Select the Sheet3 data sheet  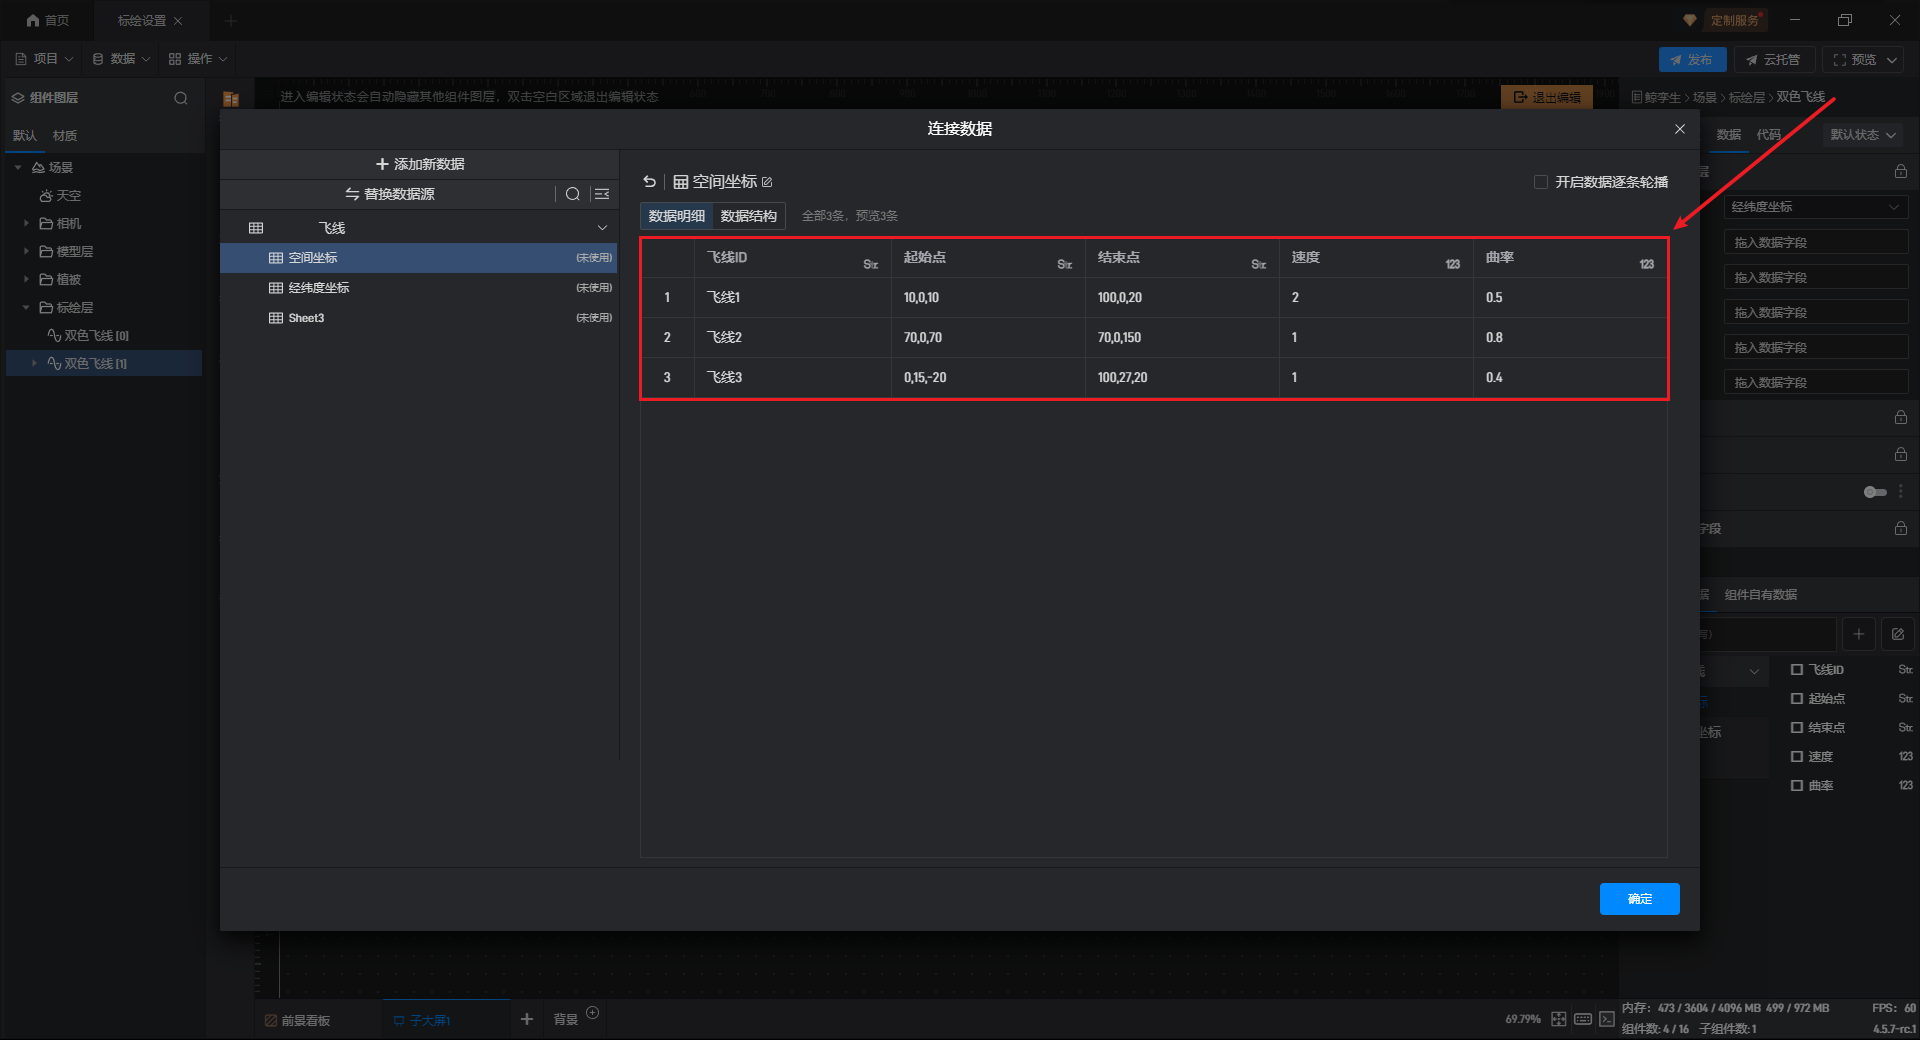pyautogui.click(x=419, y=318)
